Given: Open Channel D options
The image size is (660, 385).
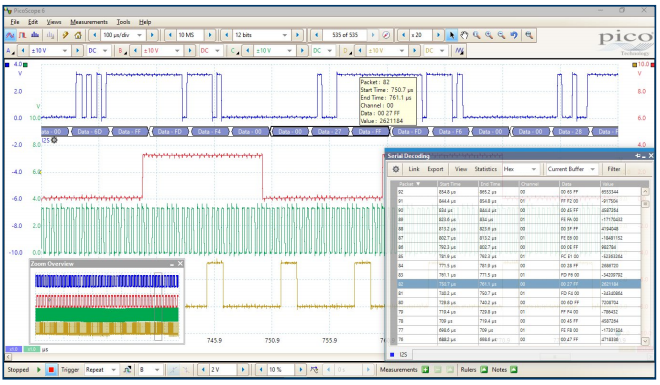Looking at the screenshot, I should (x=347, y=50).
